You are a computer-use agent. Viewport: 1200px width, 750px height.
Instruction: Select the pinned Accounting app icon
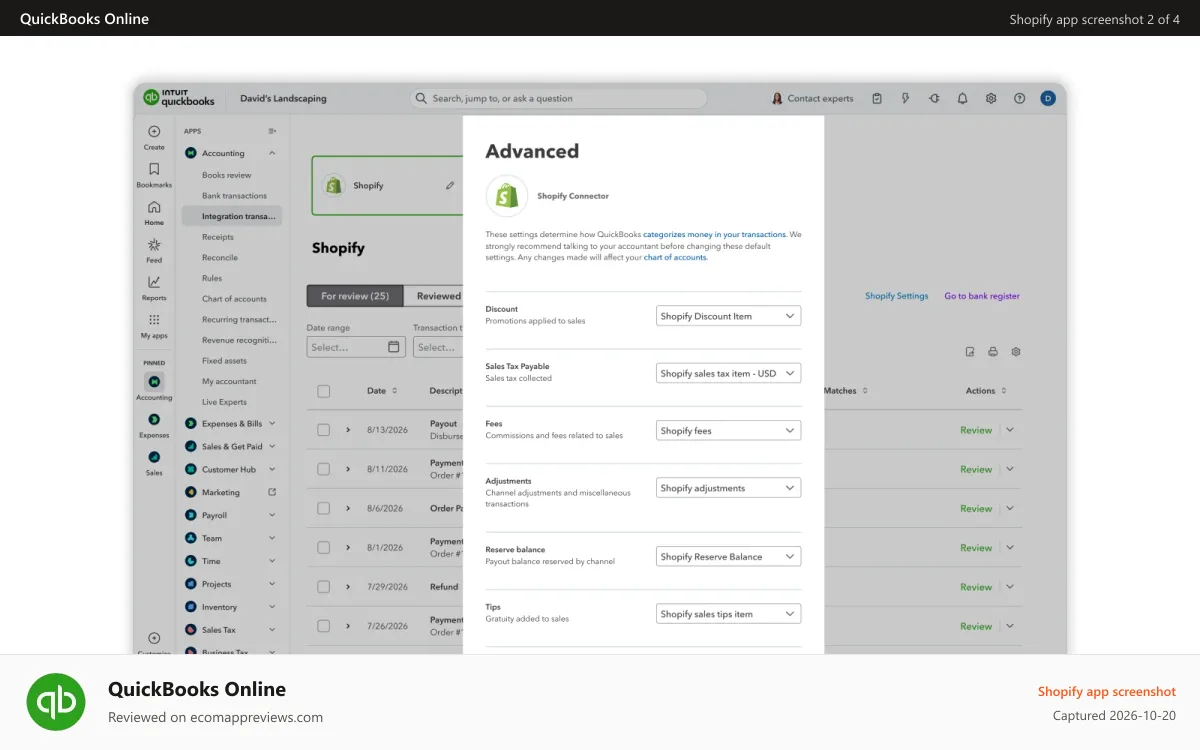coord(154,381)
